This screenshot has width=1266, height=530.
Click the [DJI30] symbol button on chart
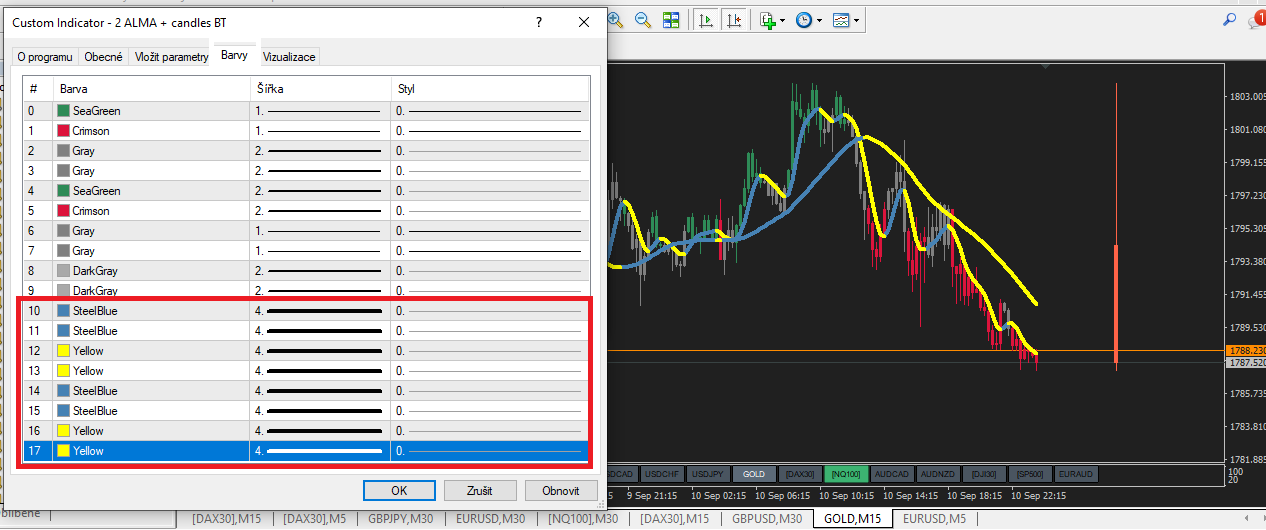984,473
